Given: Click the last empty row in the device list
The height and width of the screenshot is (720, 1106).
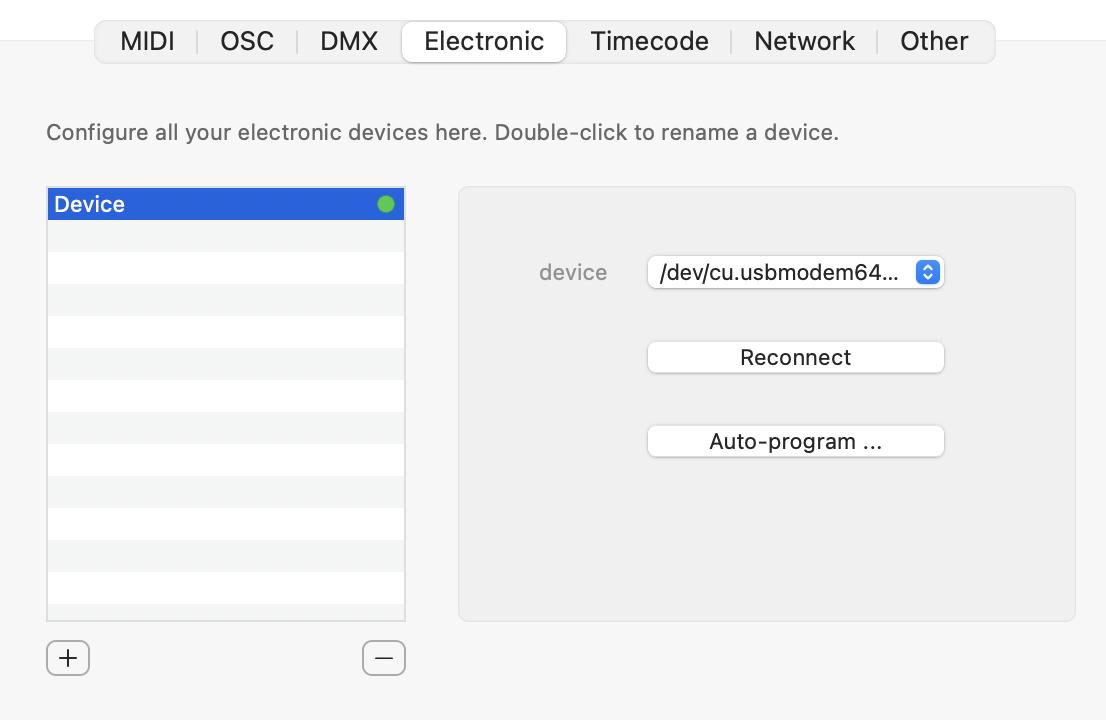Looking at the screenshot, I should (x=226, y=612).
